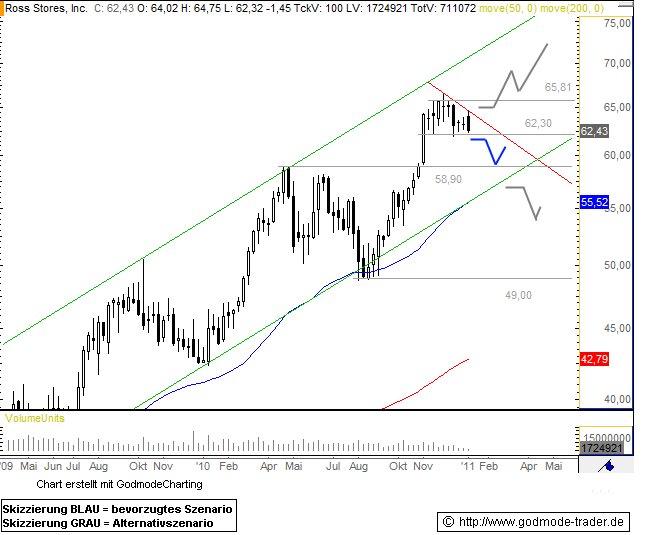Click the Skizzierung GRAU legend line
Image resolution: width=656 pixels, height=535 pixels.
pyautogui.click(x=108, y=523)
